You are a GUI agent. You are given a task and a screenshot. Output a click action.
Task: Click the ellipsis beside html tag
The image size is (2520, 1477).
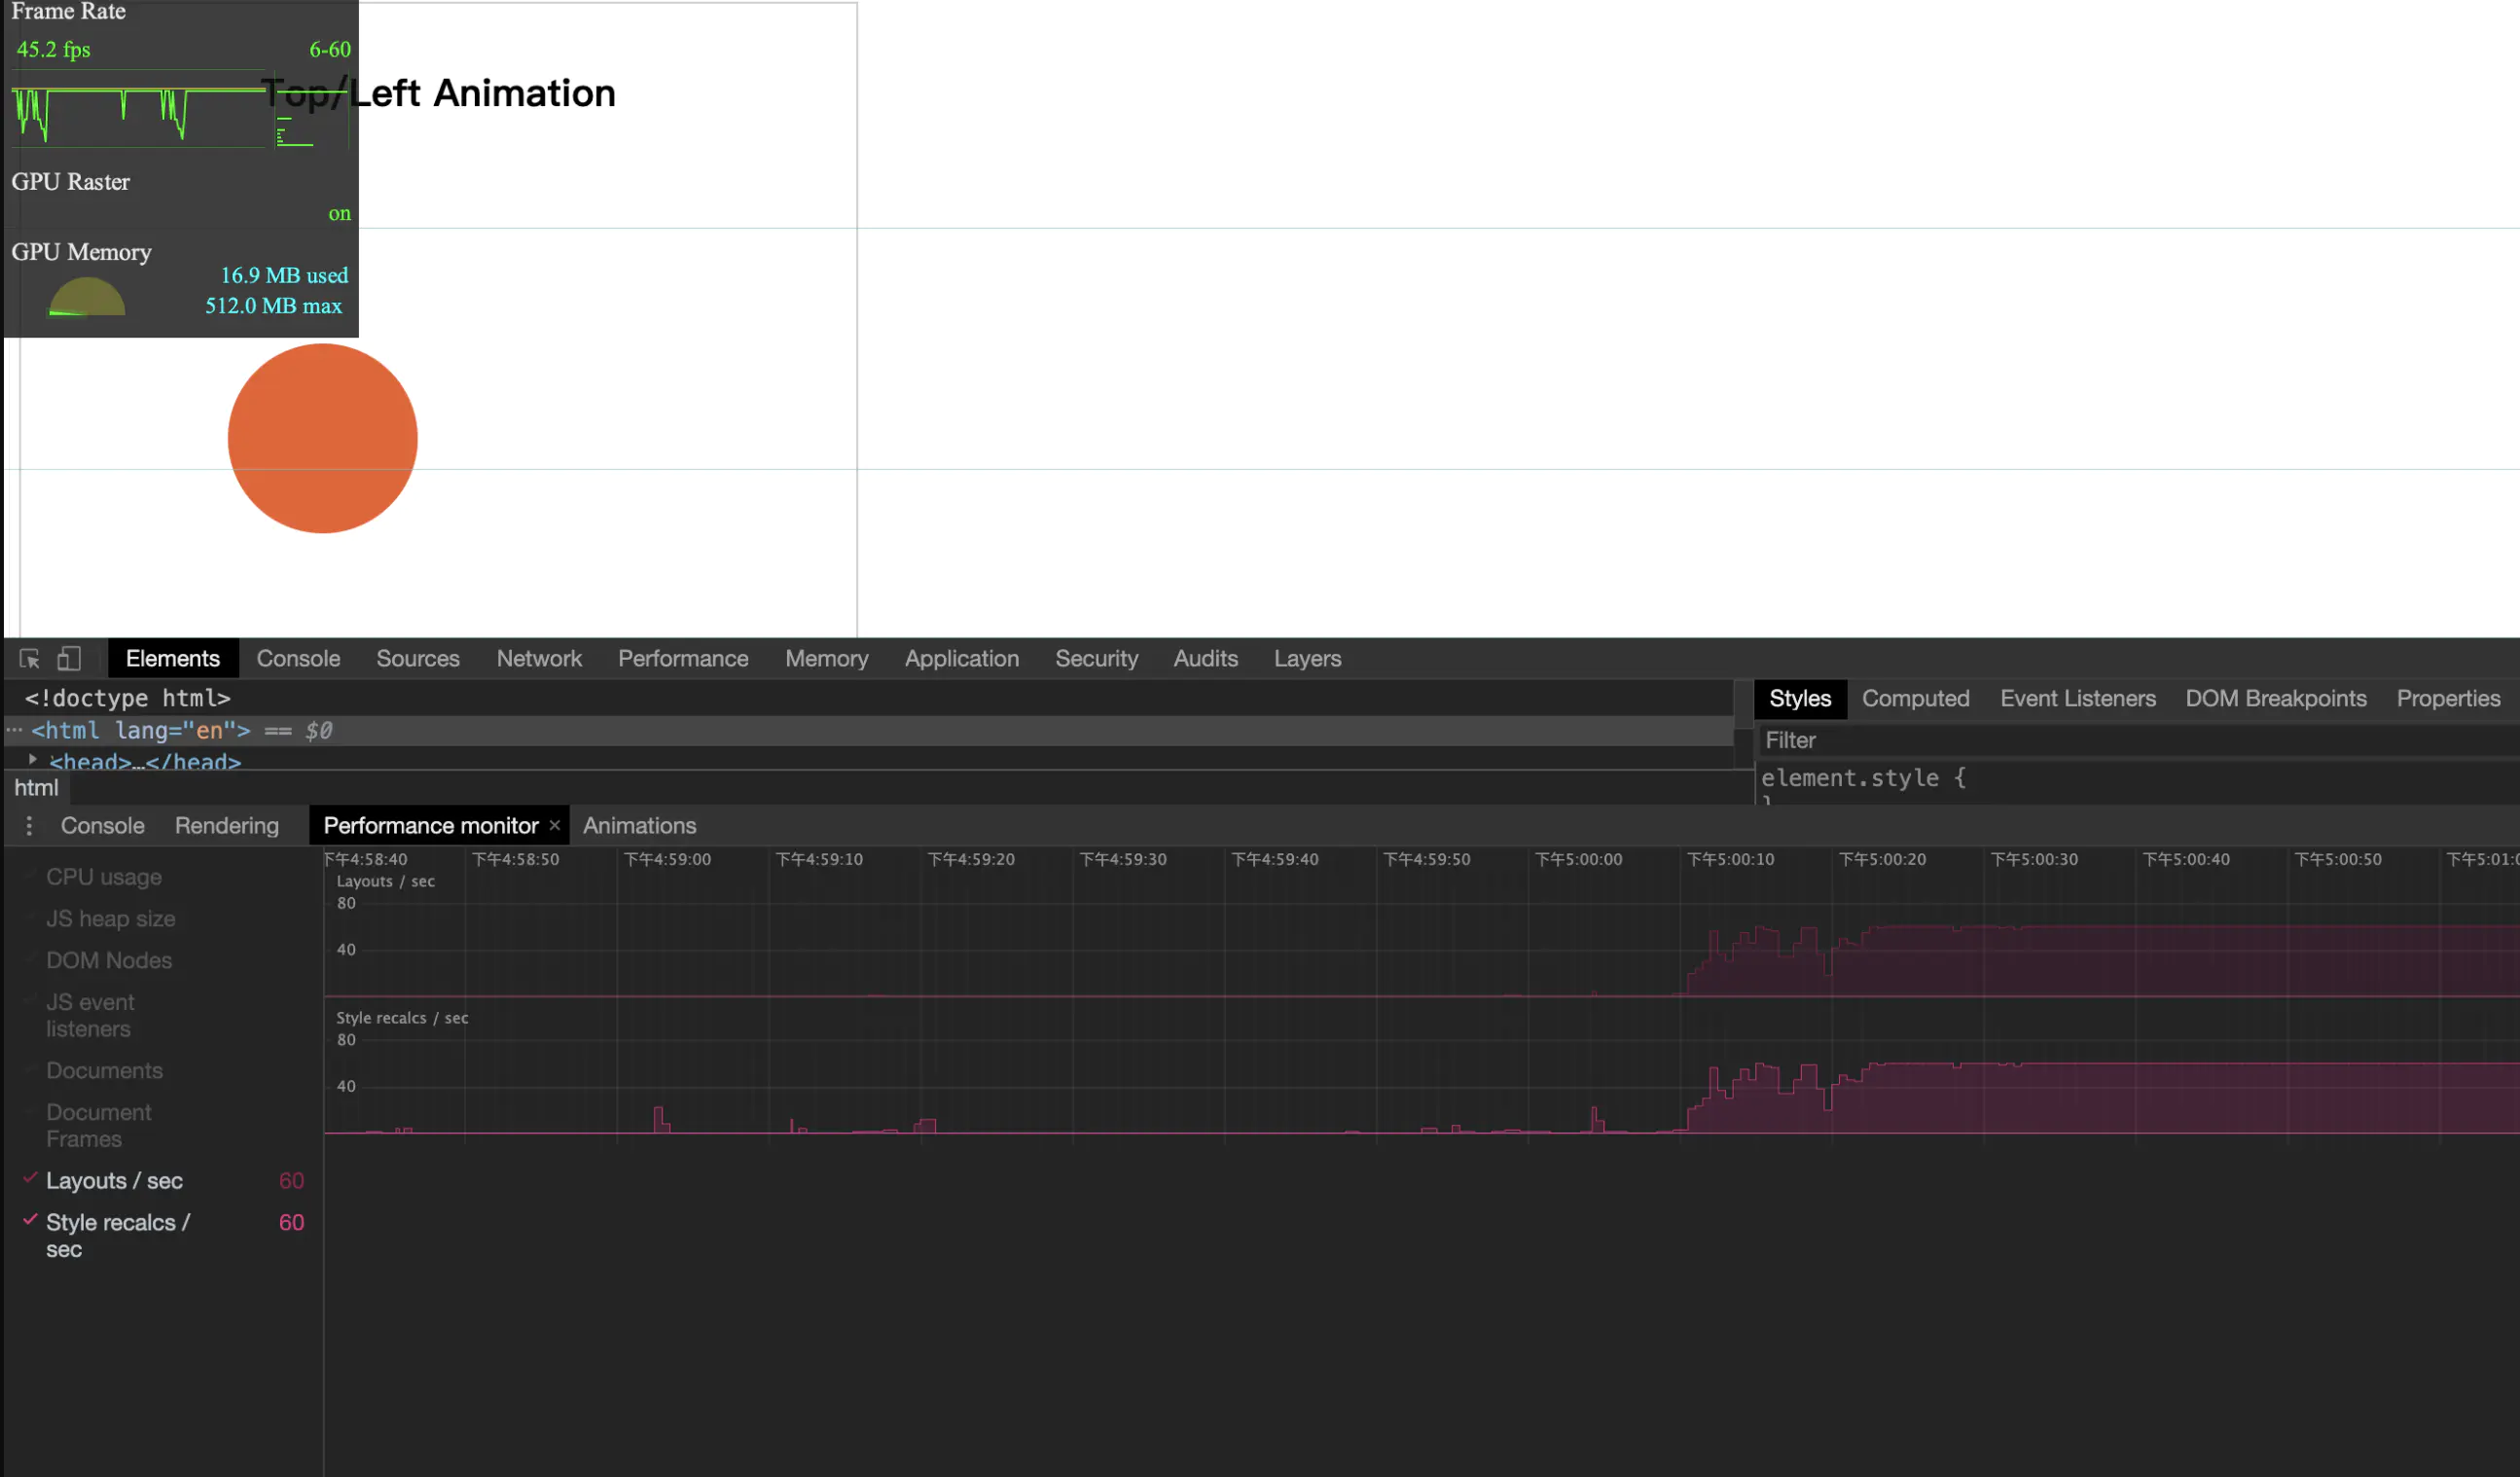(x=14, y=731)
